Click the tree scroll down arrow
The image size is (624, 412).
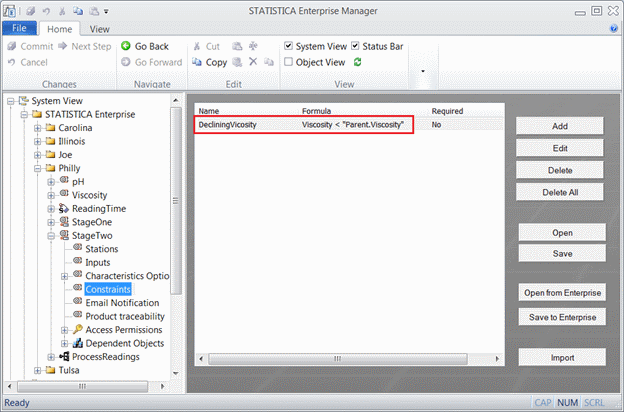(x=176, y=373)
